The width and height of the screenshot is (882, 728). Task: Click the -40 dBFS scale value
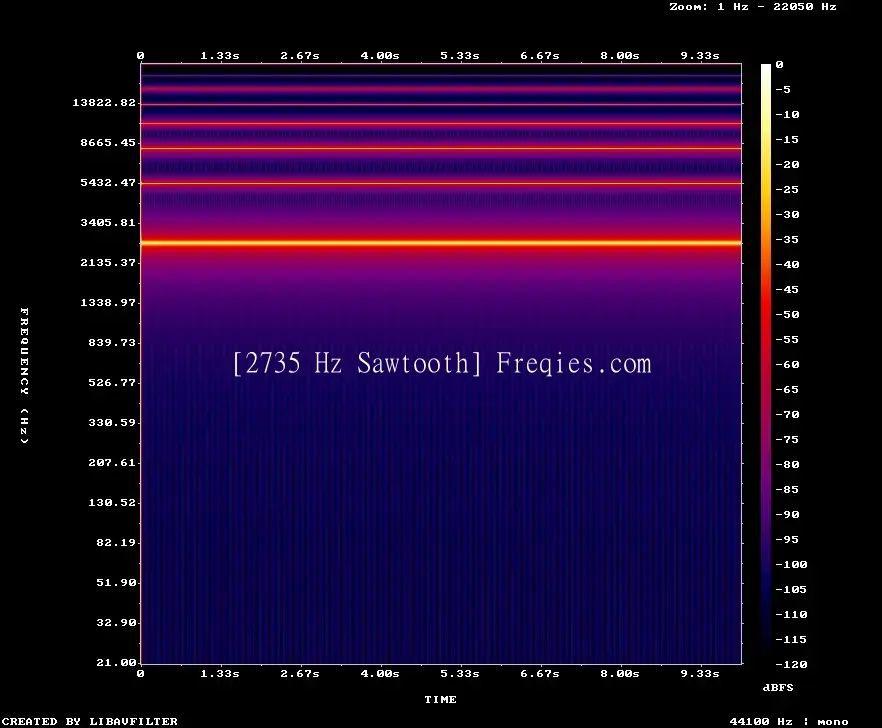[787, 264]
